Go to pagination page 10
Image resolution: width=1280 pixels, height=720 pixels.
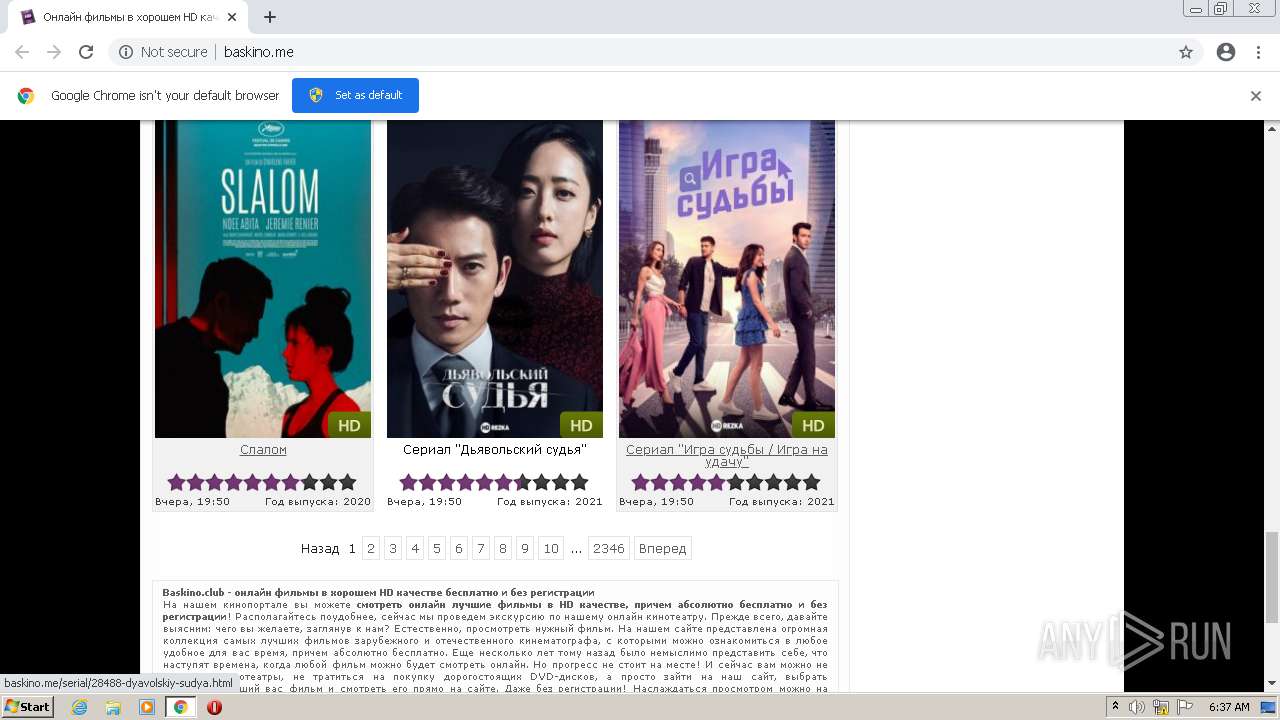pyautogui.click(x=551, y=548)
